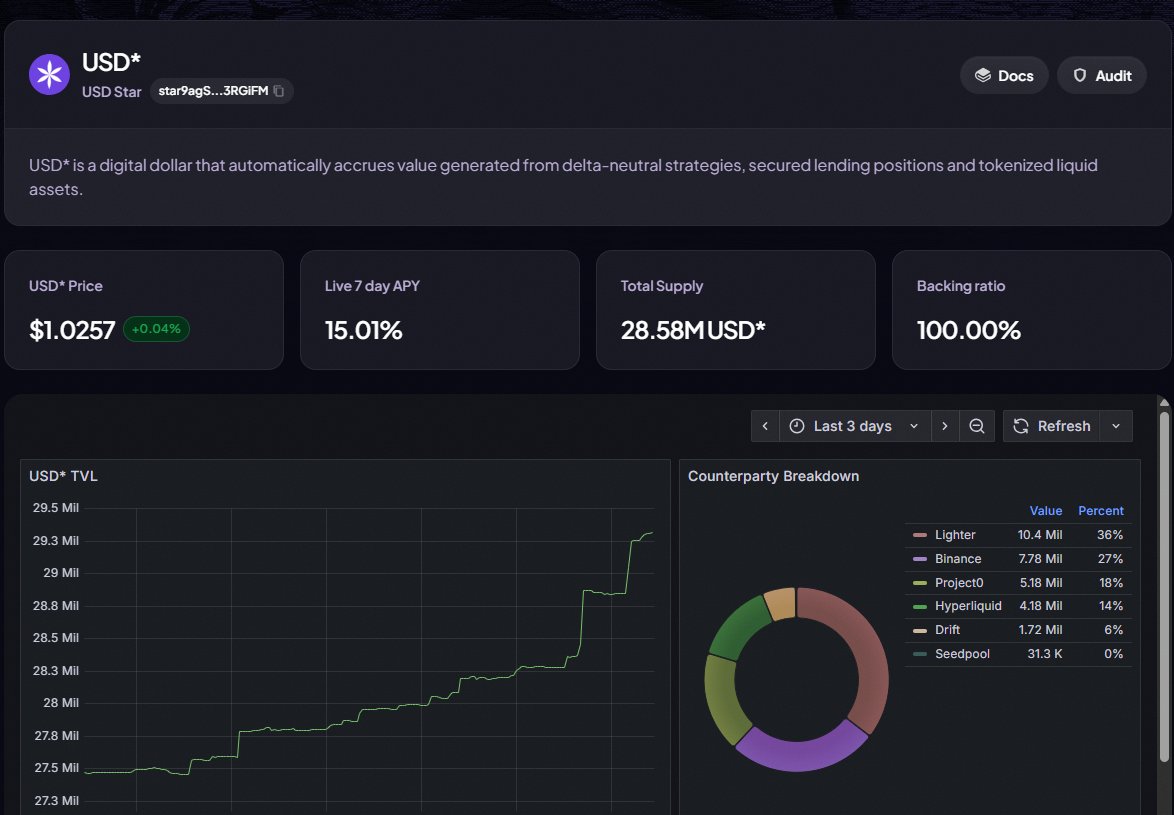Refresh the dashboard
The width and height of the screenshot is (1174, 815).
(x=1051, y=426)
